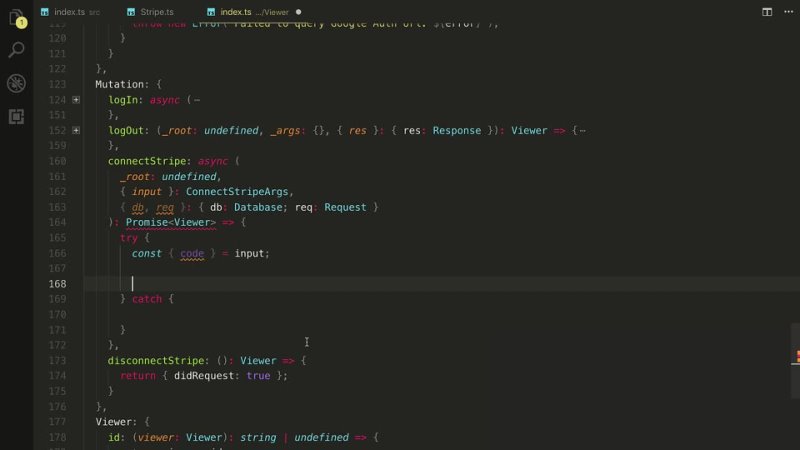This screenshot has width=800, height=450.
Task: Click didRequest on line 174
Action: click(204, 376)
